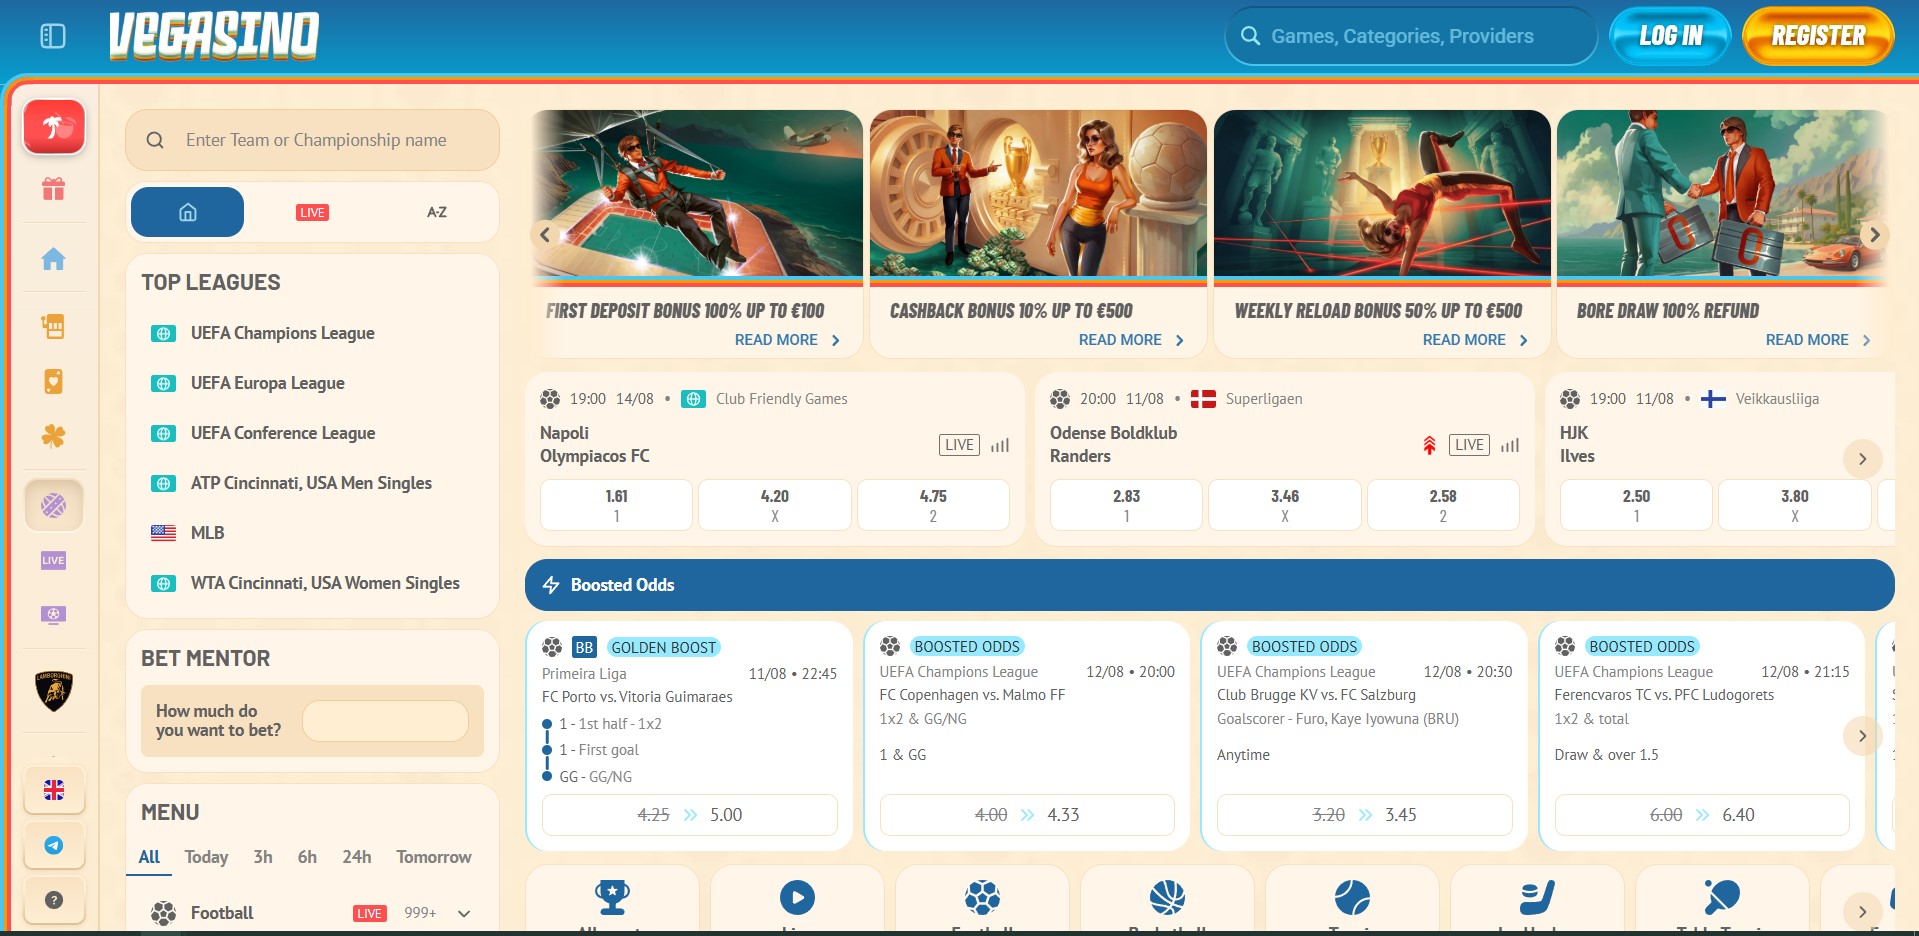Open the Telegram sidebar icon

(x=54, y=845)
